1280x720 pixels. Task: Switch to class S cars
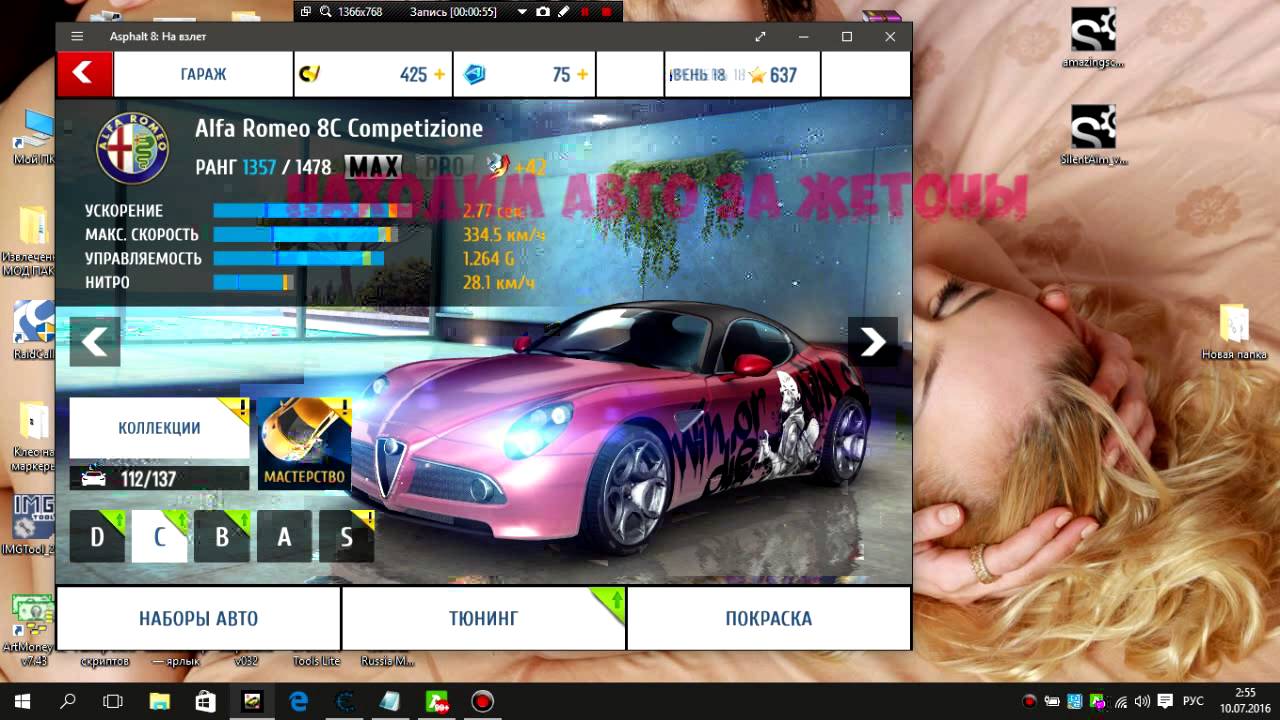click(346, 537)
